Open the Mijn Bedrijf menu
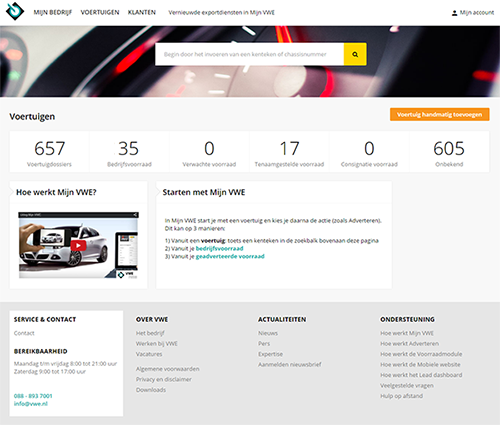Viewport: 500px width, 425px height. [x=53, y=12]
